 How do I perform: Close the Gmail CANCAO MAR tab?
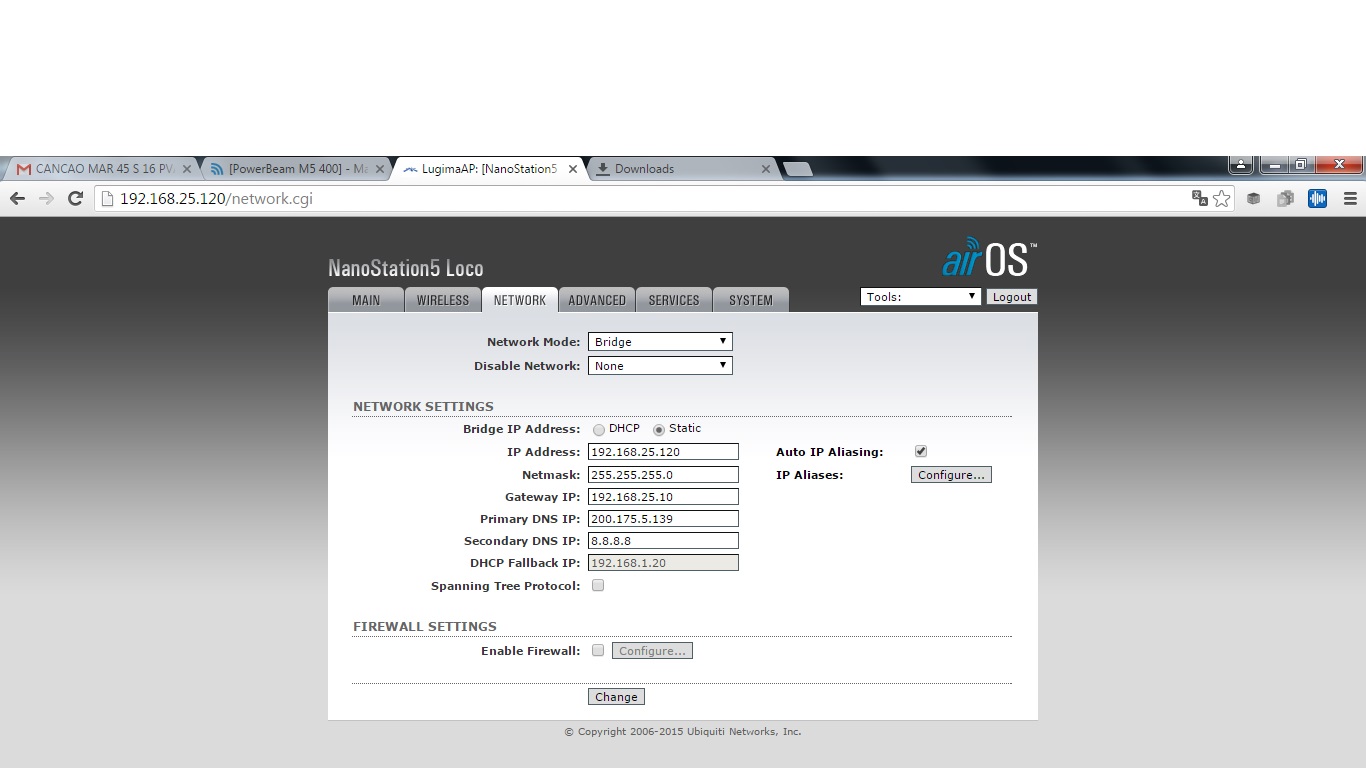pos(186,169)
